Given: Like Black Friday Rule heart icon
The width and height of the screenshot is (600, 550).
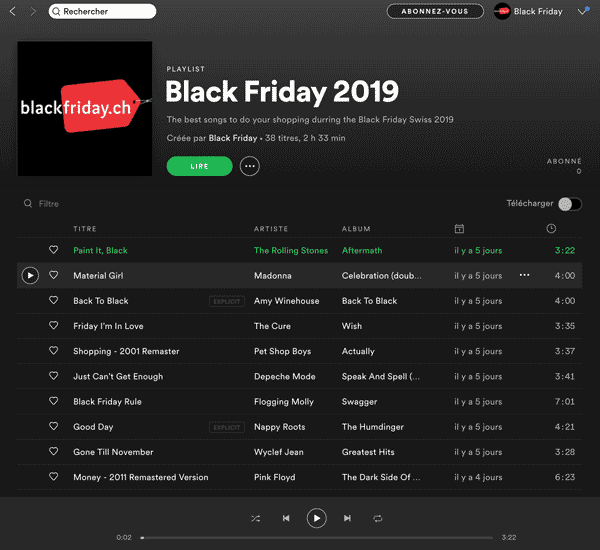Looking at the screenshot, I should point(54,401).
